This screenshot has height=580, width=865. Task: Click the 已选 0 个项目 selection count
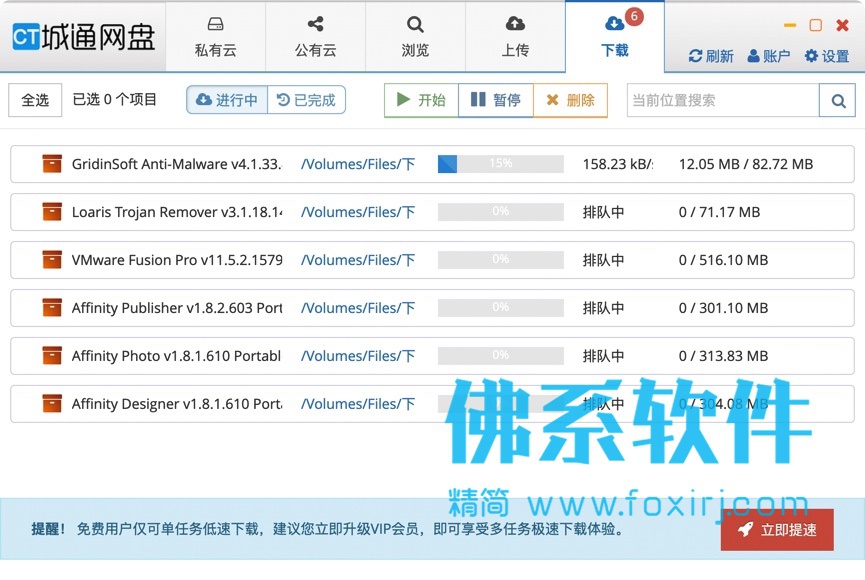115,99
